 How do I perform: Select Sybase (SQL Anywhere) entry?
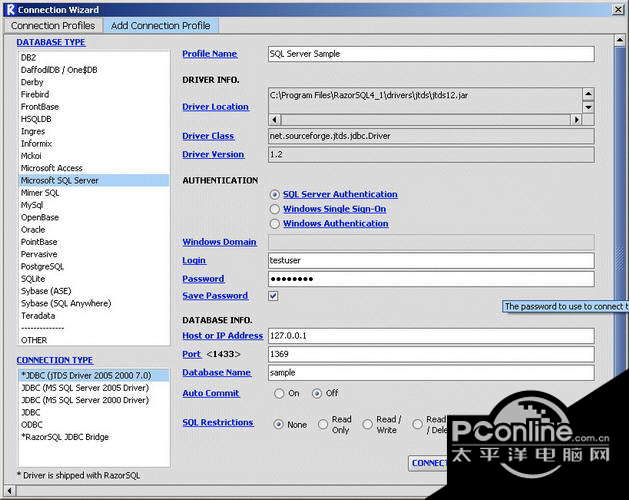[94, 303]
